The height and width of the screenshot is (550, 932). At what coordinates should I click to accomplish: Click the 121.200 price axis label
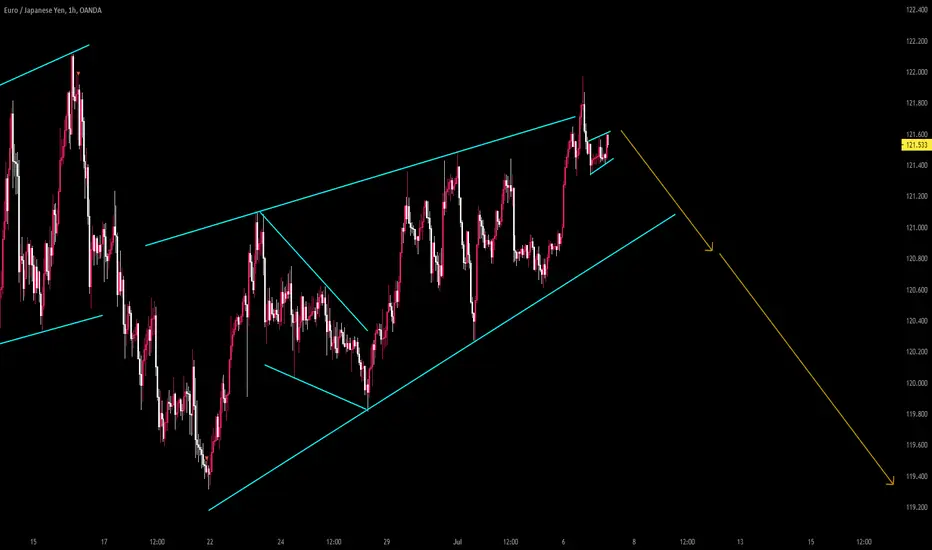click(x=916, y=196)
